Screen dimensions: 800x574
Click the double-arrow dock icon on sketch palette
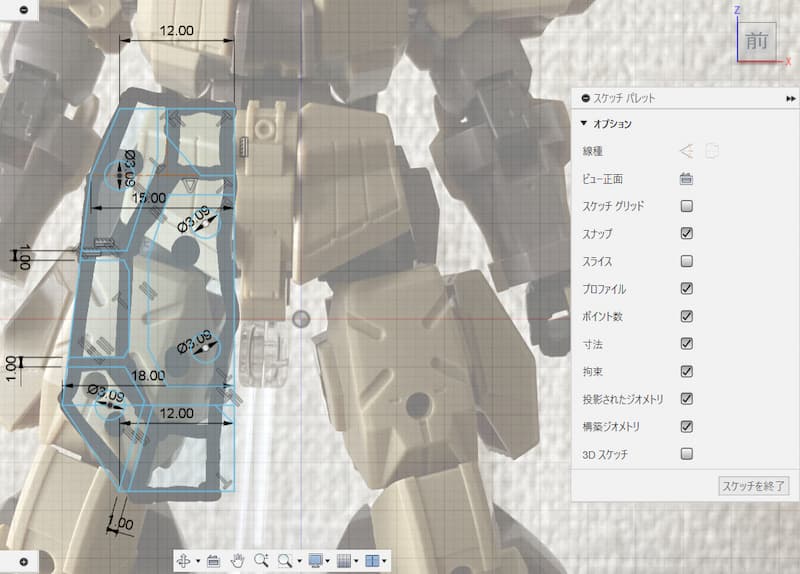(x=790, y=98)
